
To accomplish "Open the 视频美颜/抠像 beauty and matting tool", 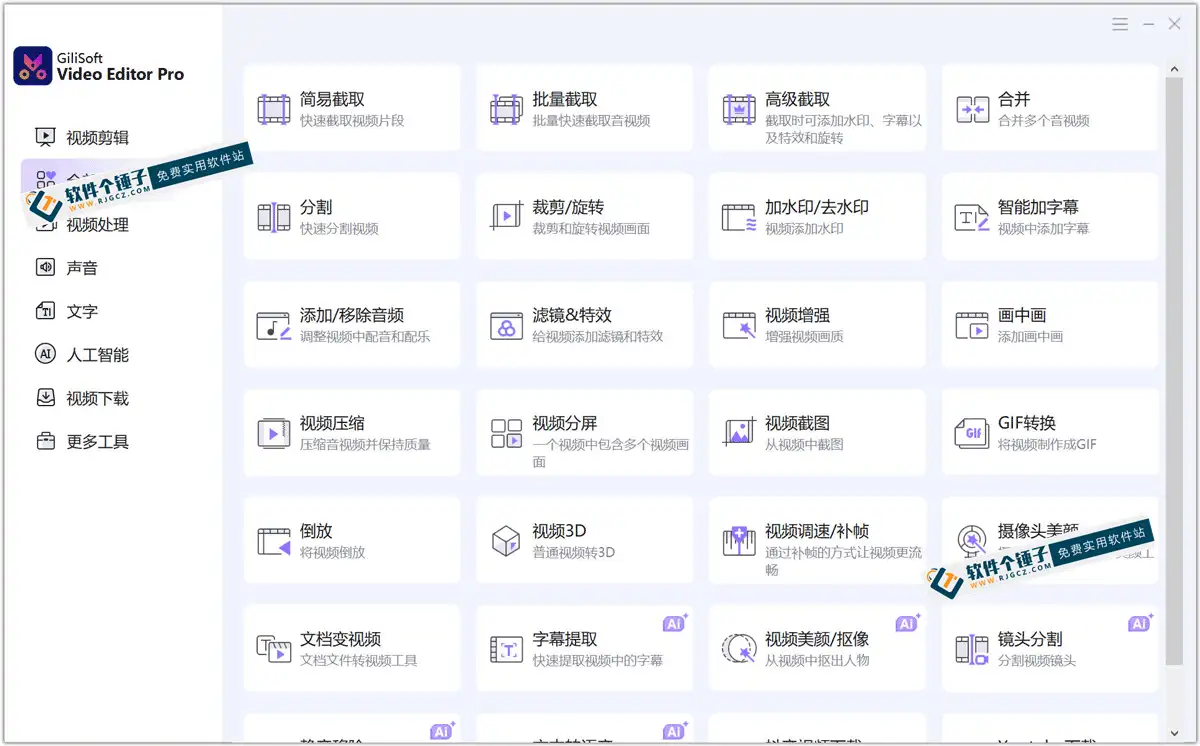I will (817, 648).
